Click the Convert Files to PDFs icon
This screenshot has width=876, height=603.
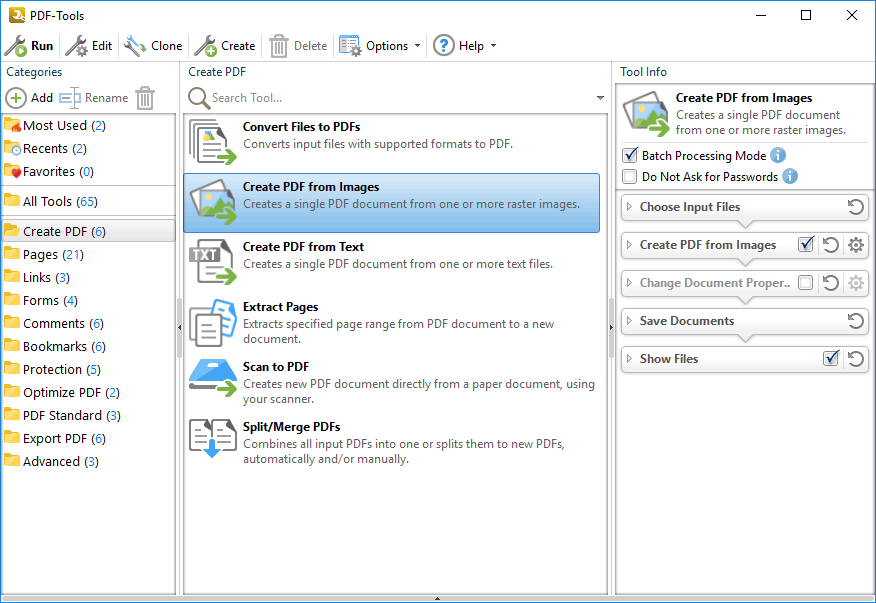point(213,141)
